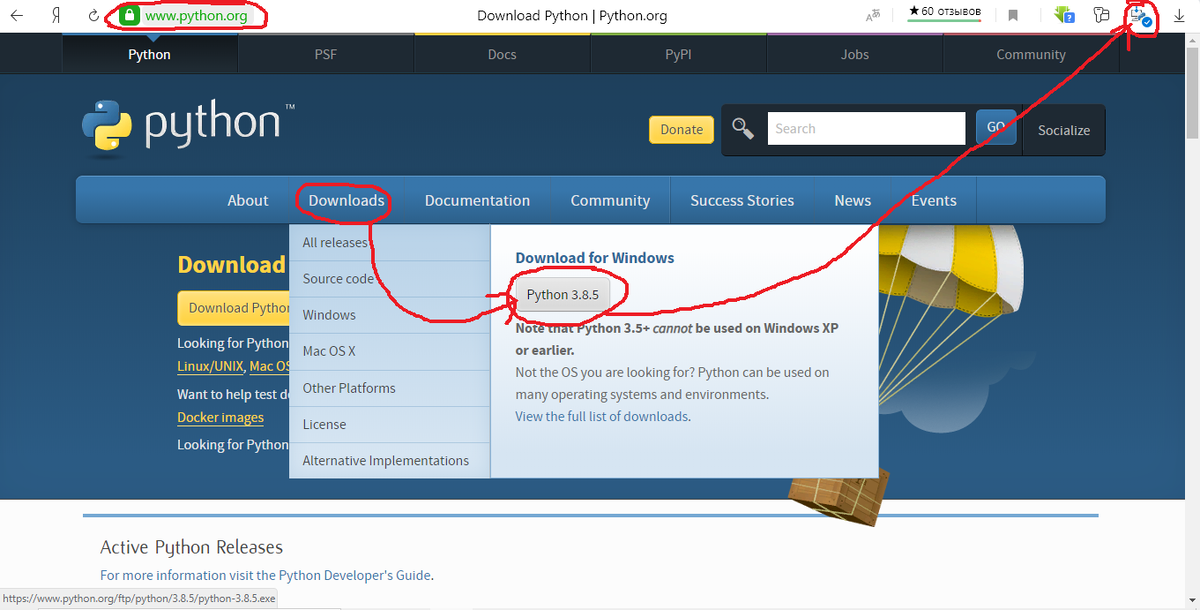Image resolution: width=1200 pixels, height=610 pixels.
Task: Open the News navigation item
Action: 853,200
